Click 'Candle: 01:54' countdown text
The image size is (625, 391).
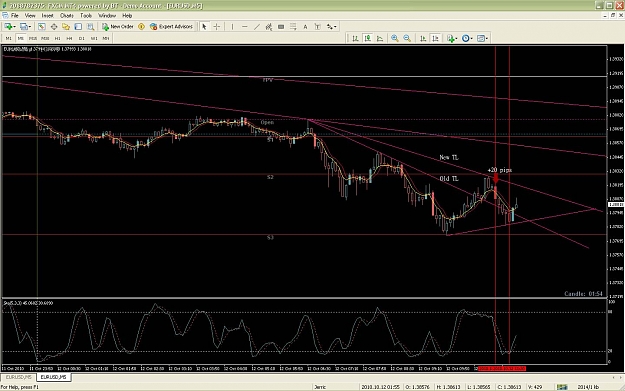584,294
